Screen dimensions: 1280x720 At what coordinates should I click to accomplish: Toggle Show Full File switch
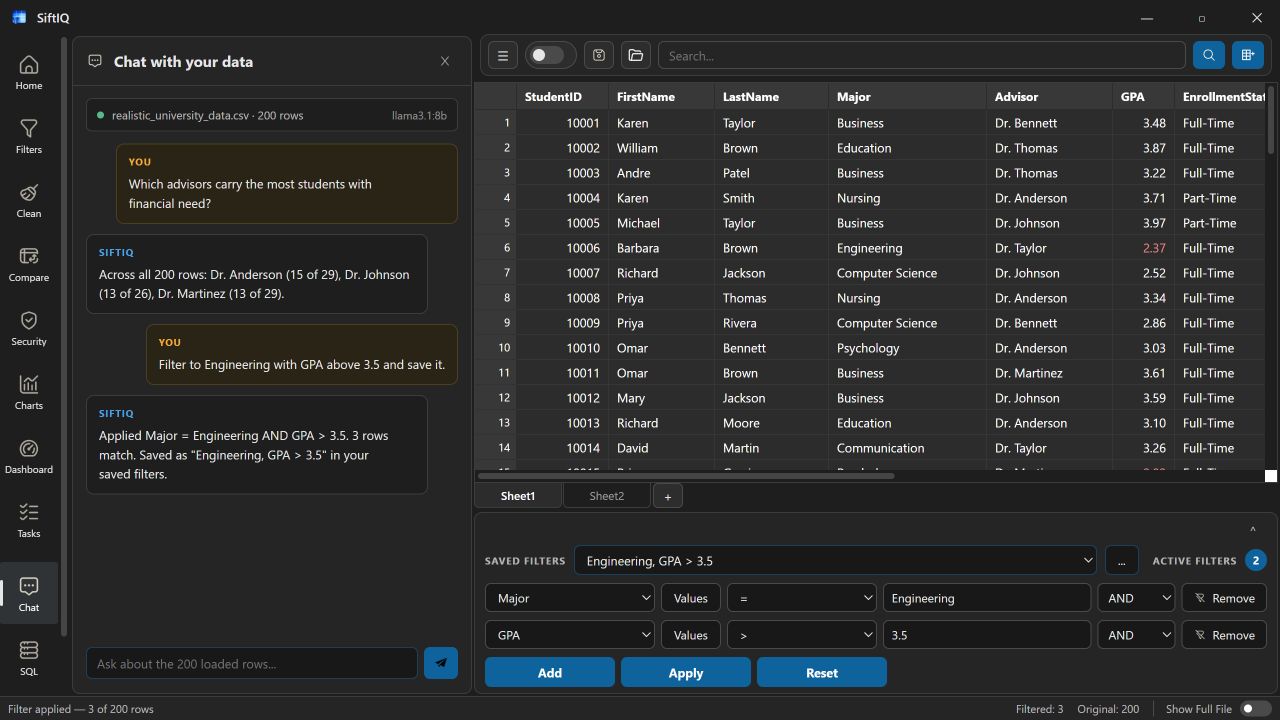[1255, 709]
